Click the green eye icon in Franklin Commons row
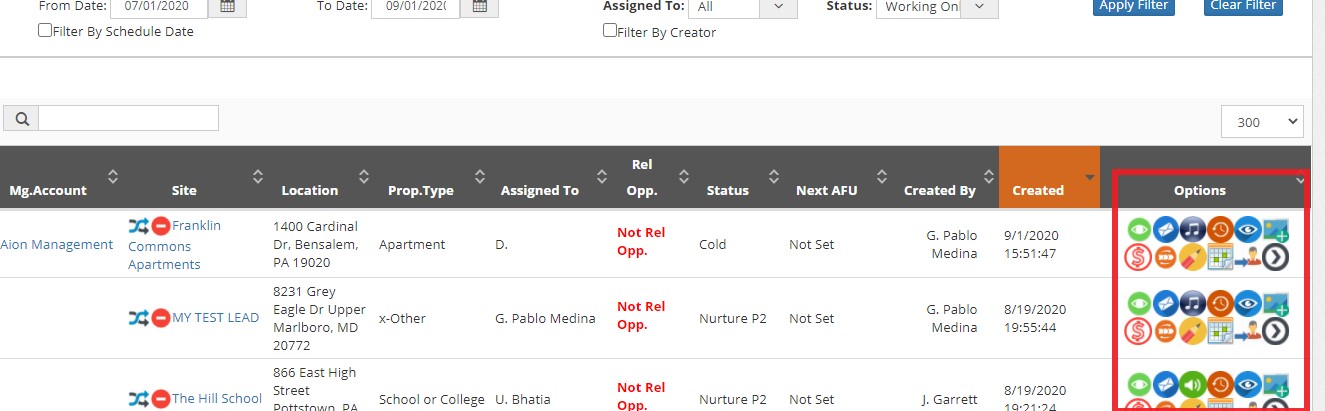This screenshot has width=1325, height=411. (1139, 229)
